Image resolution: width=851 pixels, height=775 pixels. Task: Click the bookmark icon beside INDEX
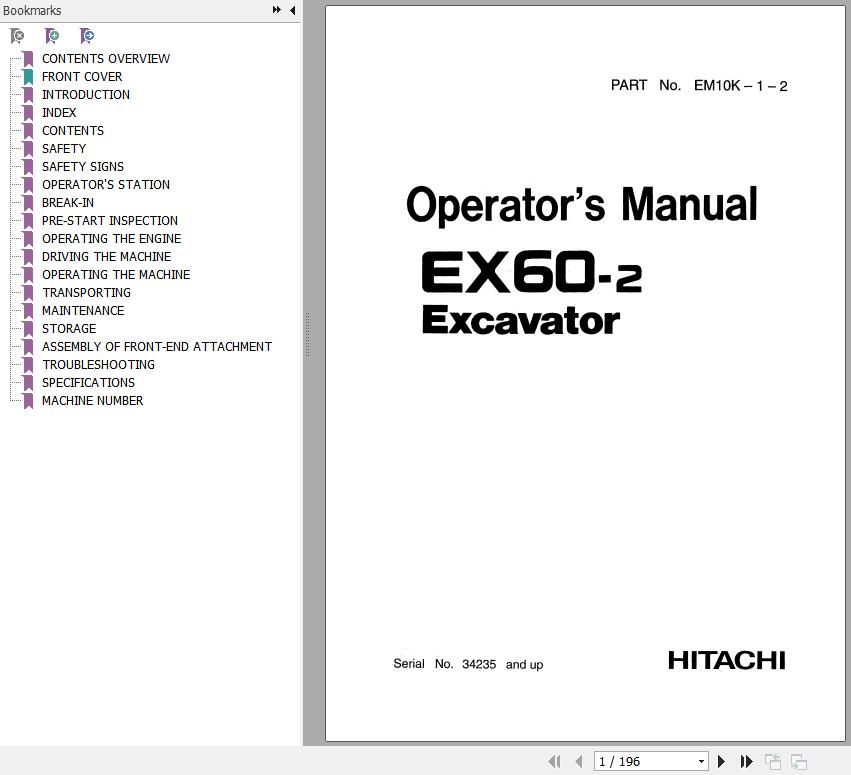[28, 112]
